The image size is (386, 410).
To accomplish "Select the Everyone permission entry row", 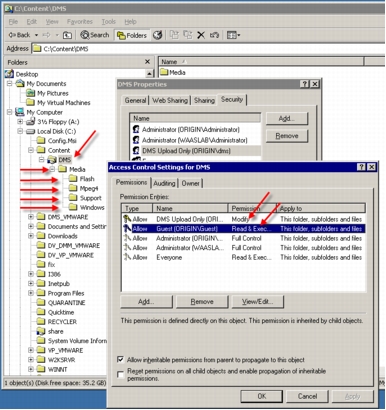I will pos(243,257).
